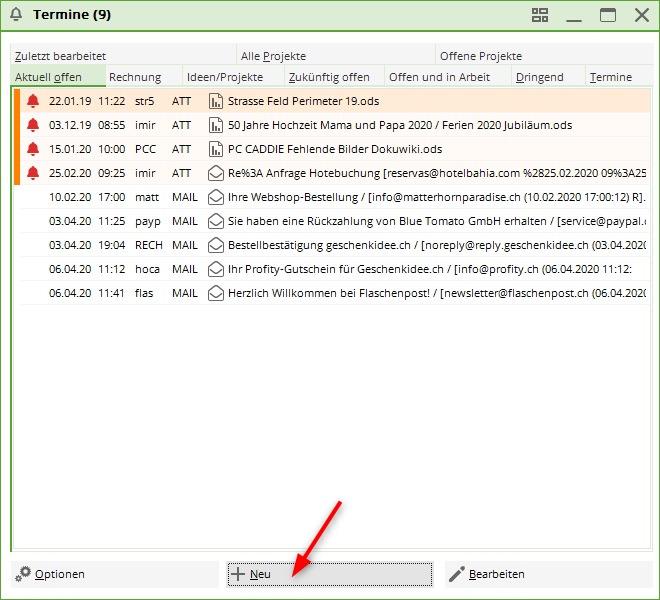Click red bell on 50 Jahre Hochzeit row
Viewport: 660px width, 600px height.
pyautogui.click(x=33, y=125)
